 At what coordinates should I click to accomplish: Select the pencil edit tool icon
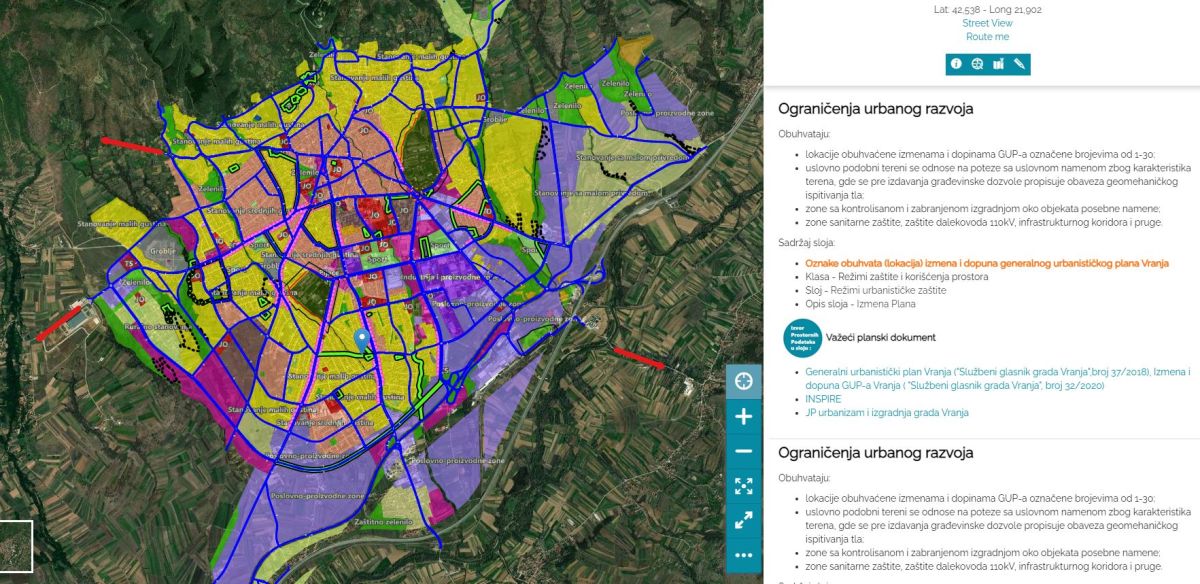coord(1019,64)
